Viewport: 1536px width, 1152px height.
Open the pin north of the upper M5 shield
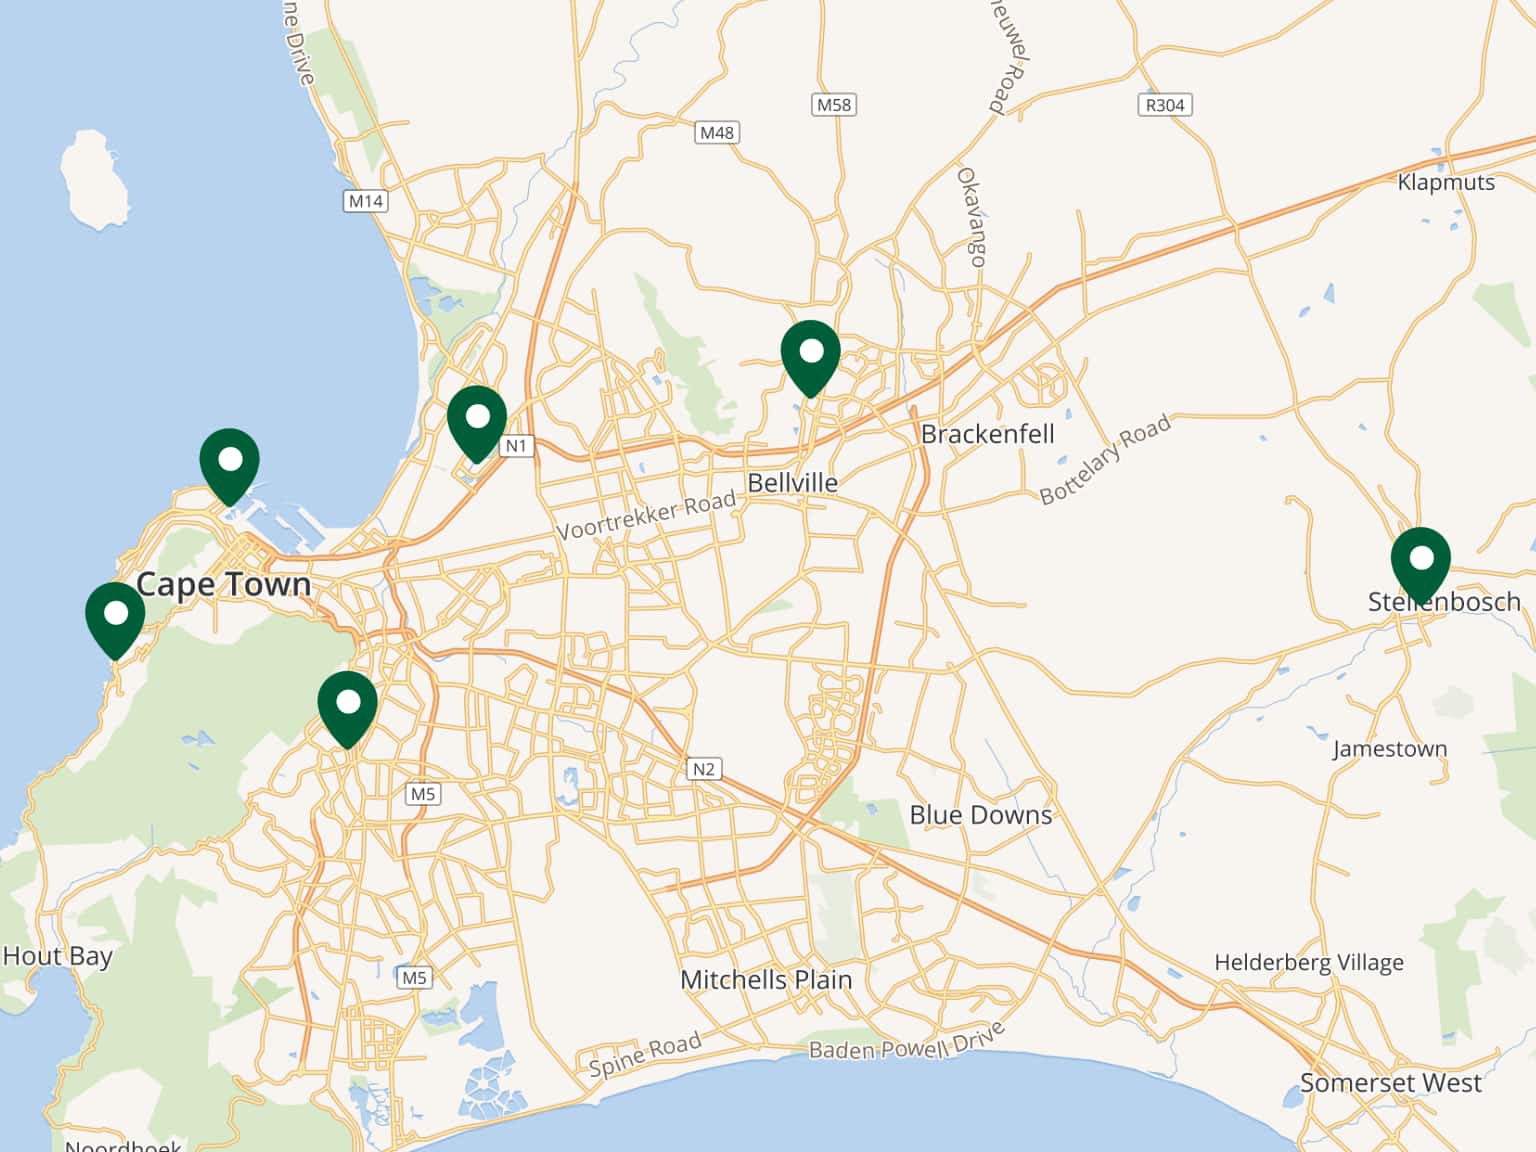tap(347, 705)
